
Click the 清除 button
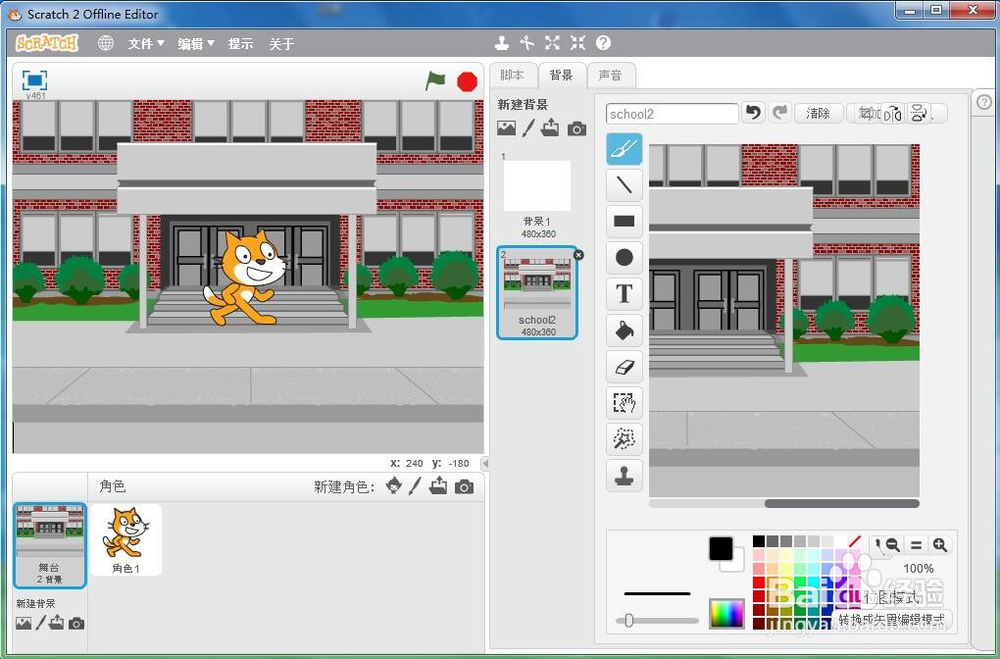tap(818, 114)
